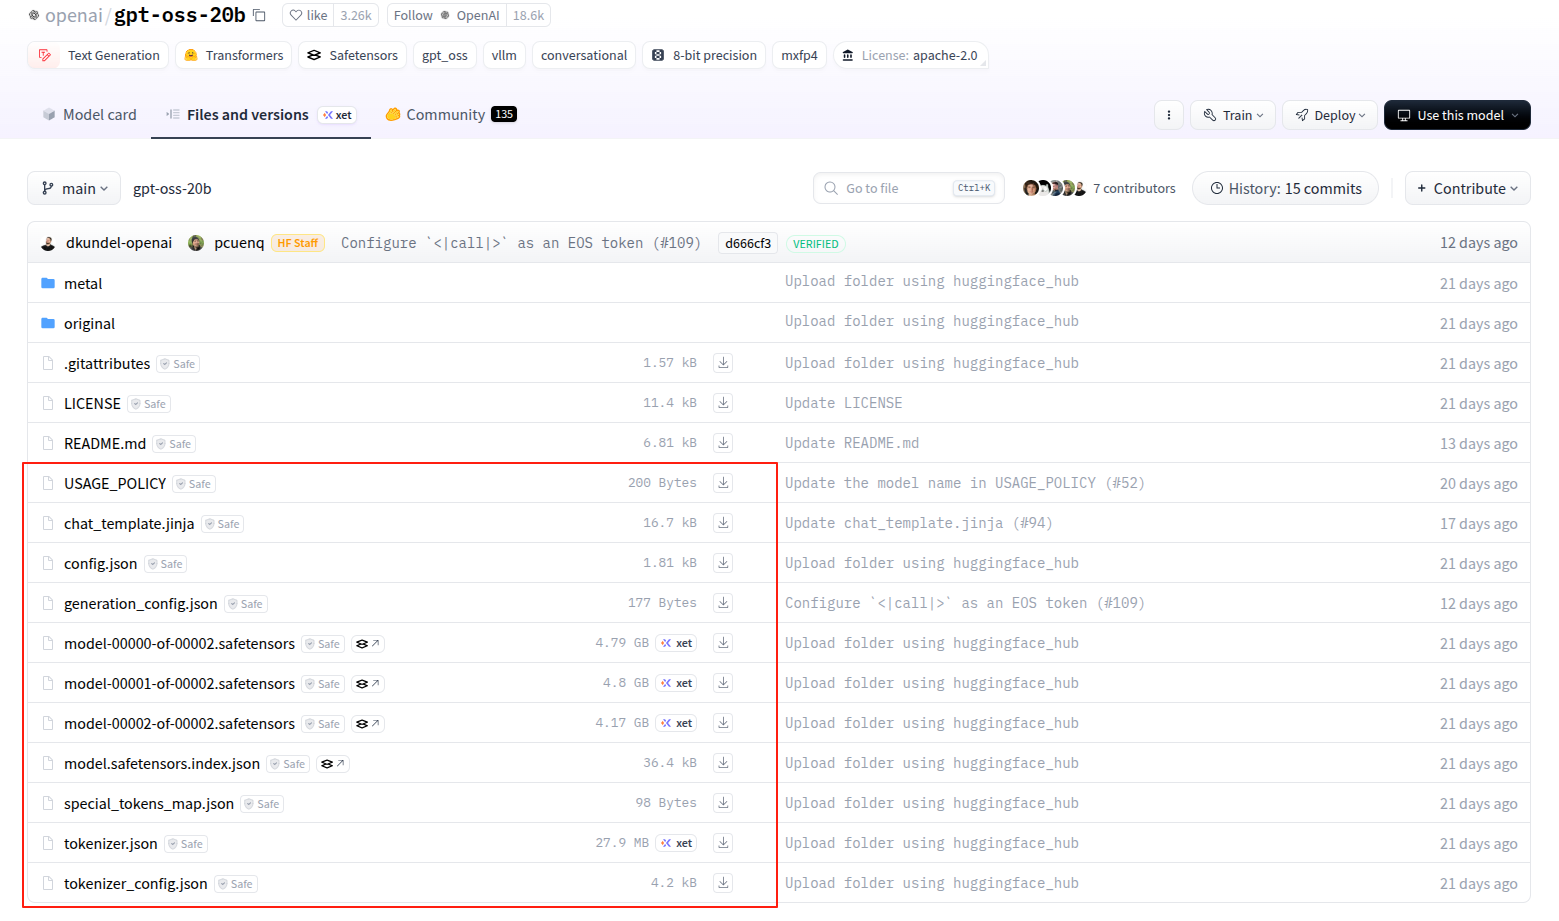Switch to the Model card tab
The height and width of the screenshot is (921, 1559).
(89, 115)
